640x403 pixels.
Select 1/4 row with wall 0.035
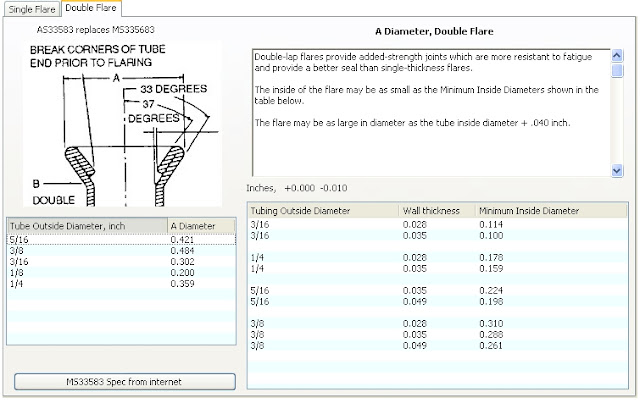click(x=438, y=268)
